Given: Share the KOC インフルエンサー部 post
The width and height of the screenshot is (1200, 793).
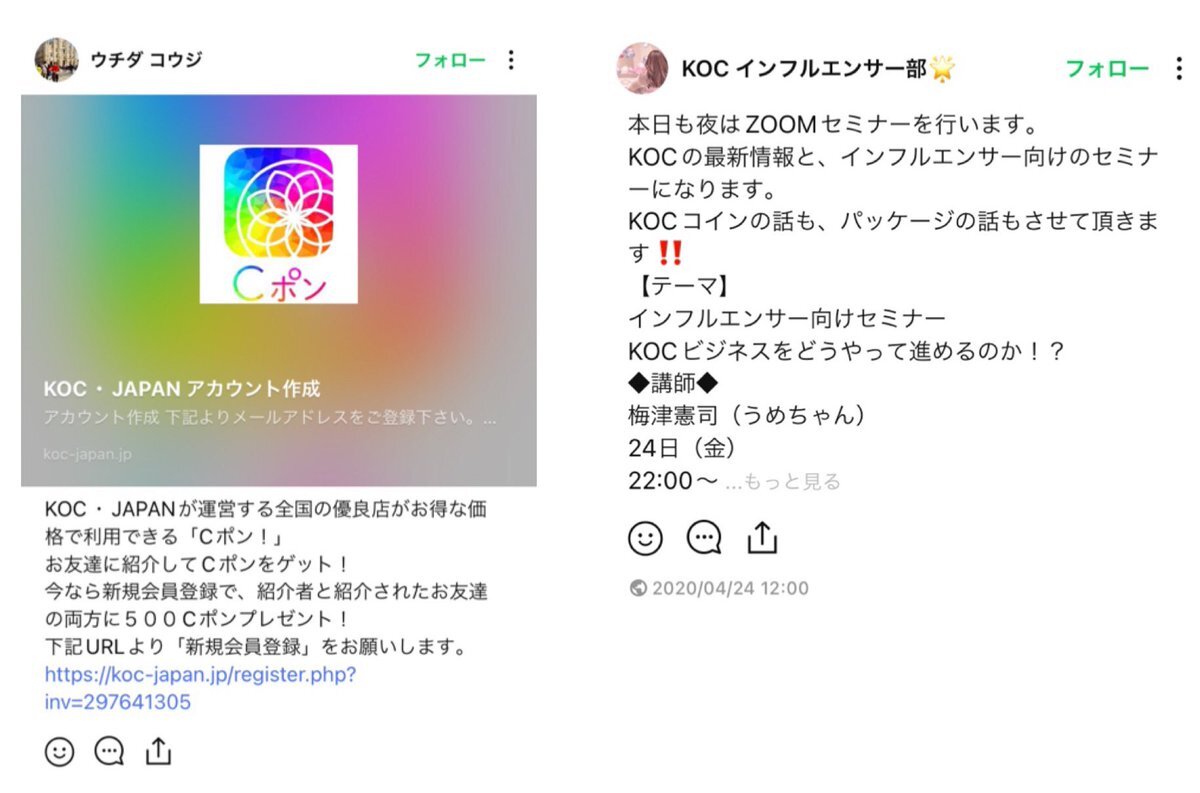Looking at the screenshot, I should pos(762,537).
